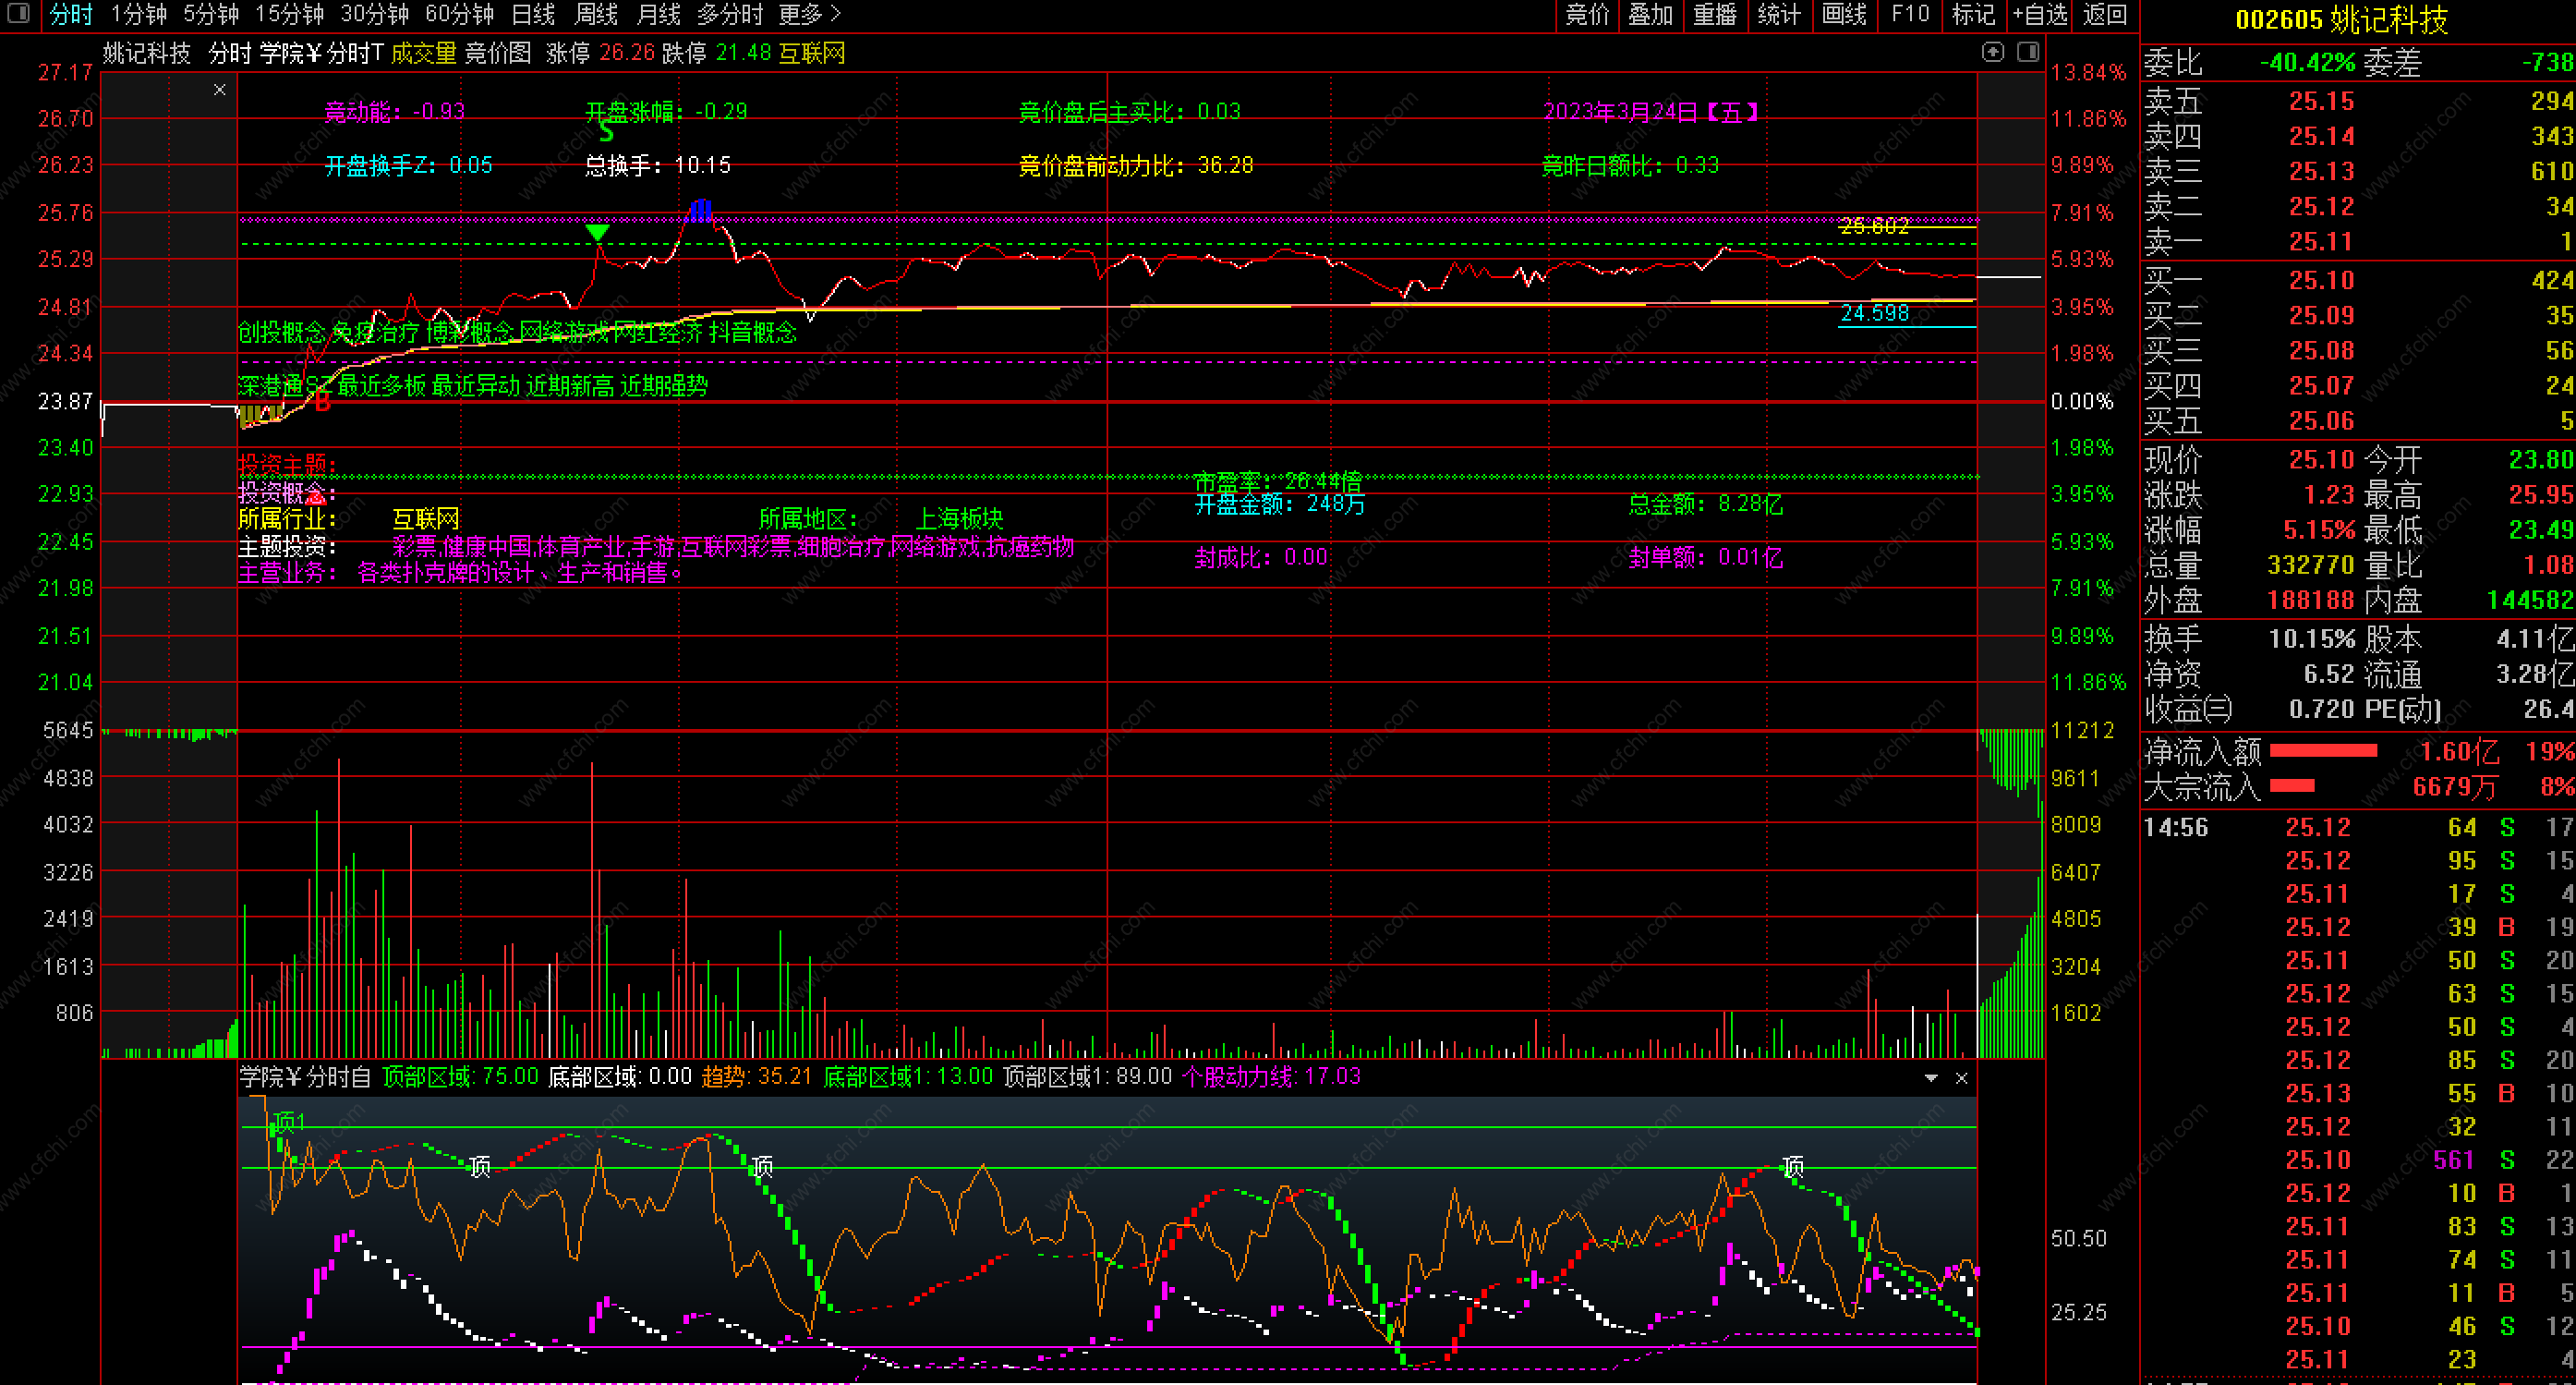Select the 画线 drawing tool
Screen dimensions: 2576x1385
click(x=1844, y=14)
